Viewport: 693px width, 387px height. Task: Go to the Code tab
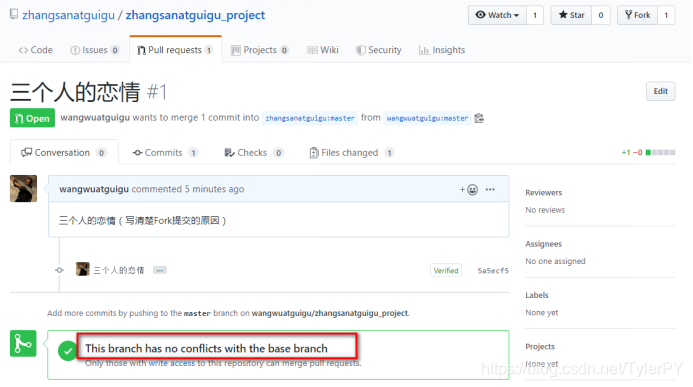pos(35,50)
